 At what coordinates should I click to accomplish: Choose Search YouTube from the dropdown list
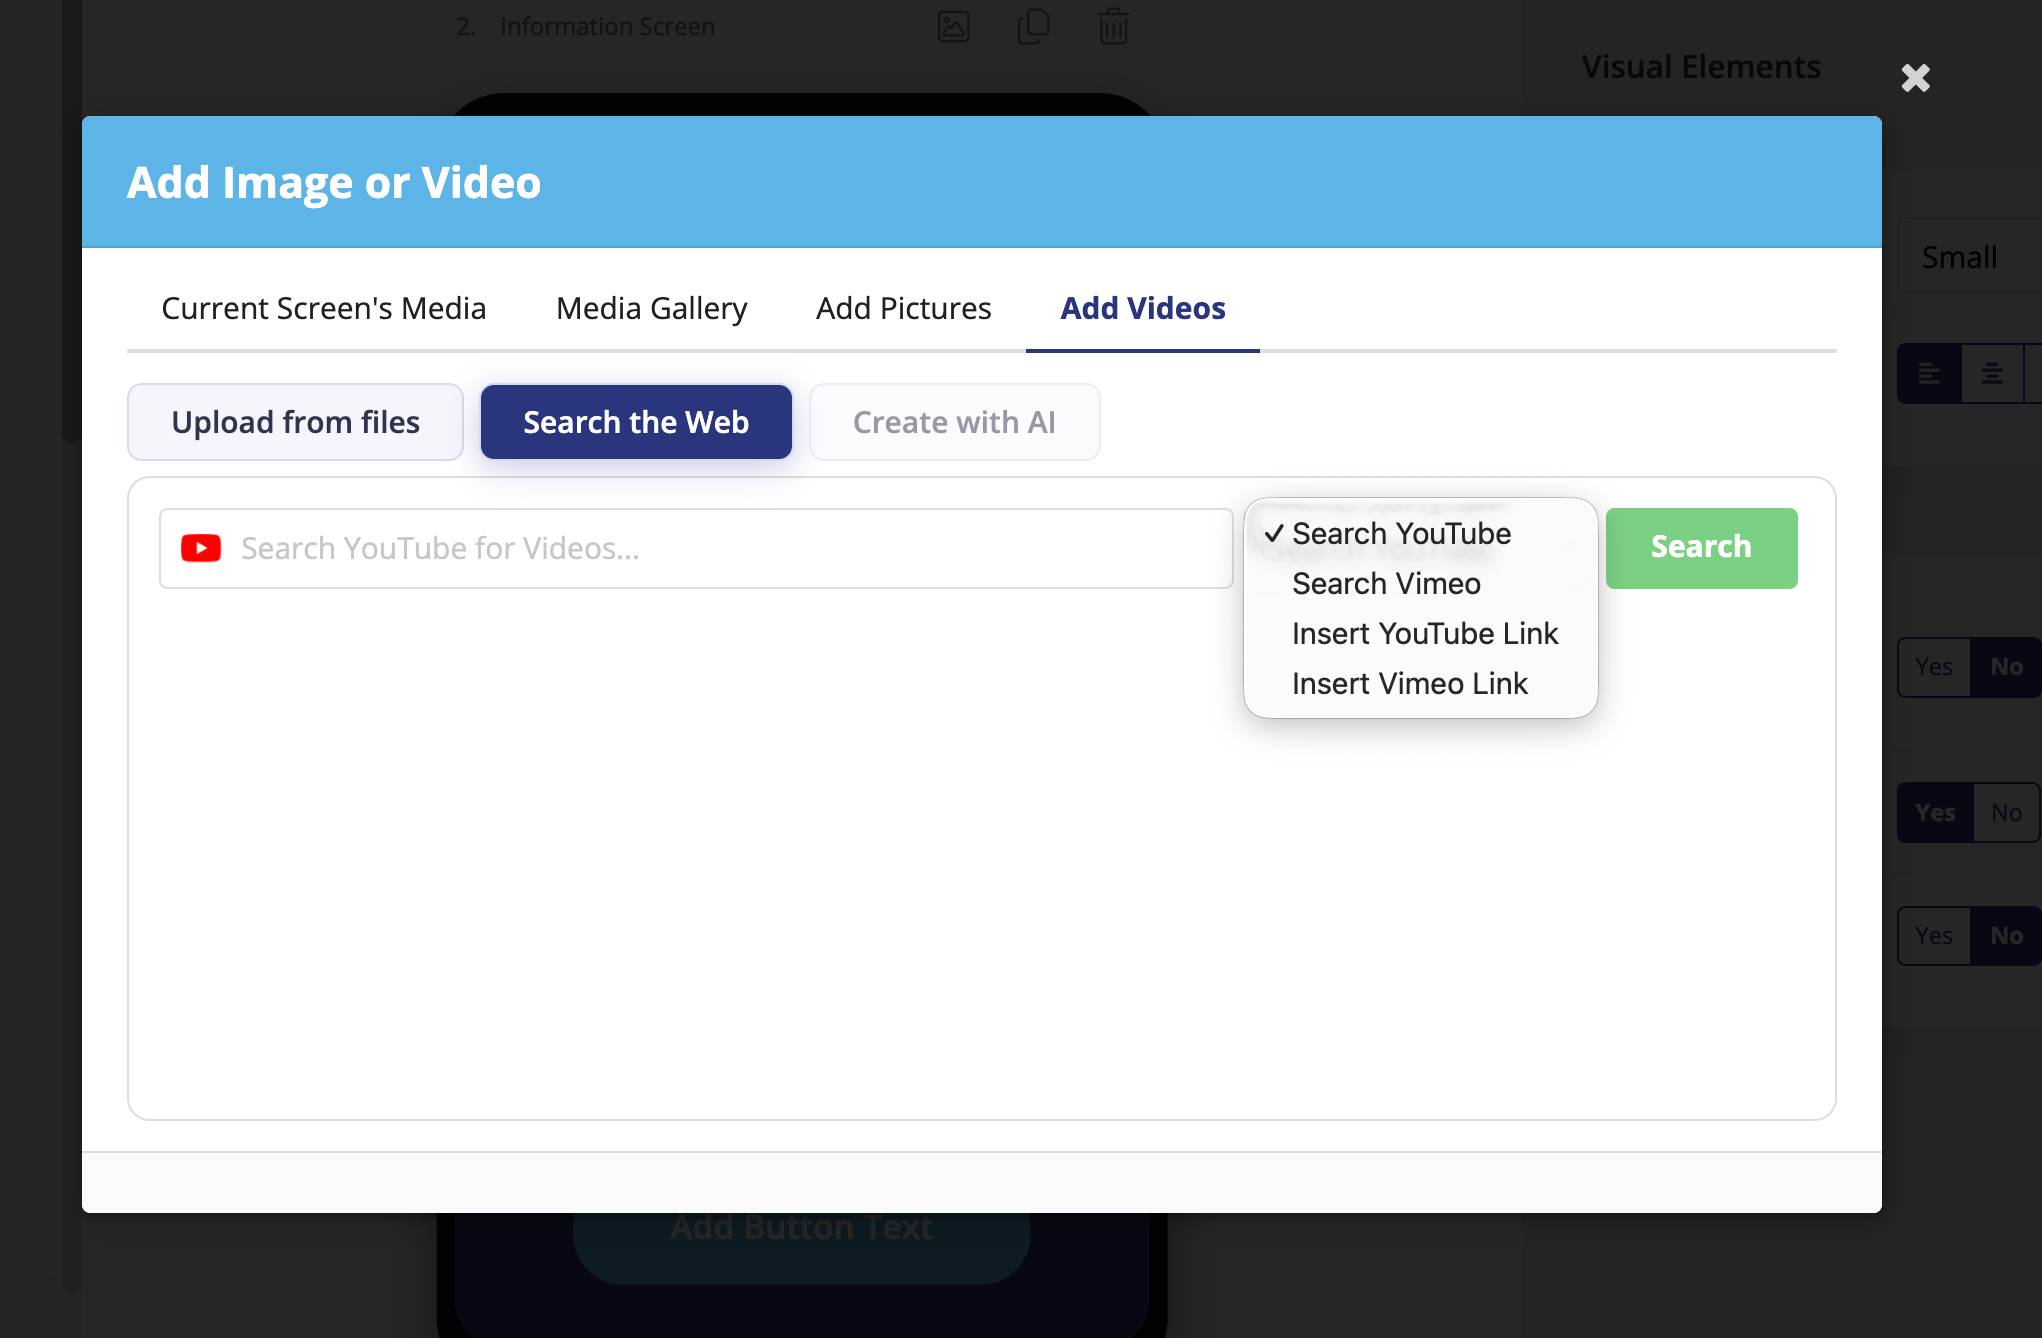pos(1400,534)
